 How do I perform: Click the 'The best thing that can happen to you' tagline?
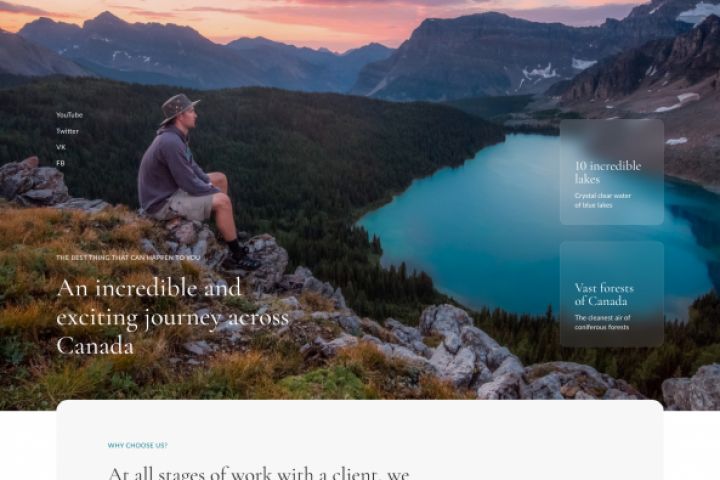tap(128, 258)
